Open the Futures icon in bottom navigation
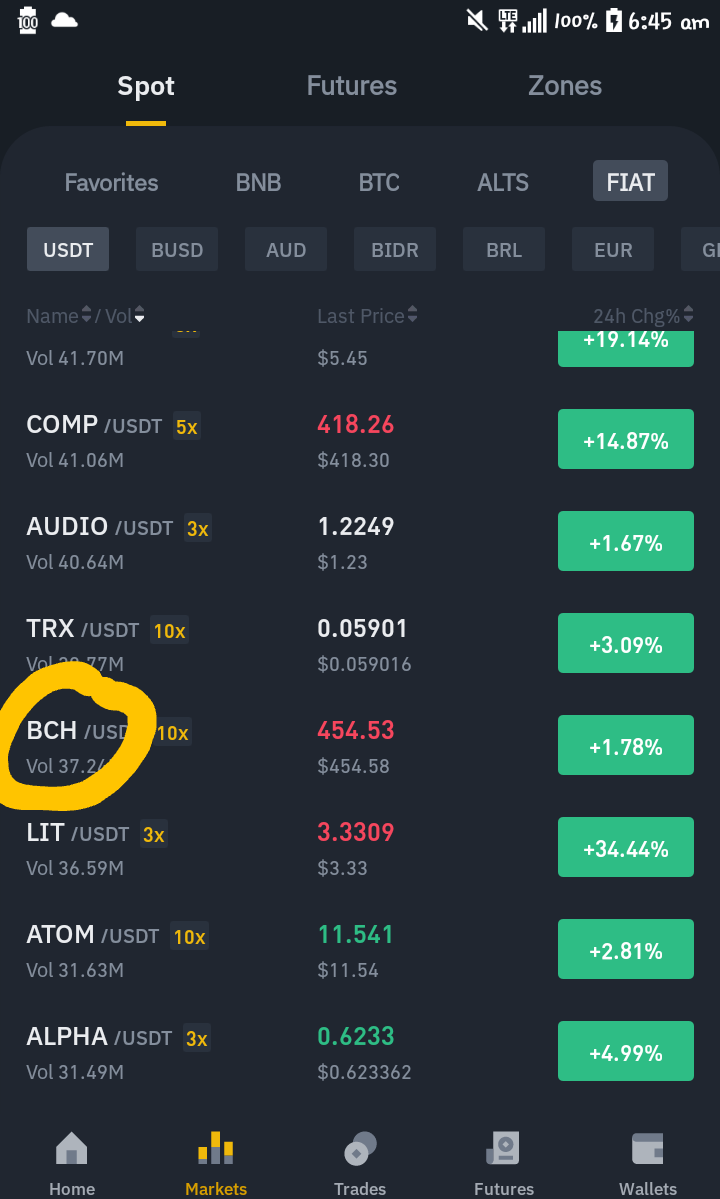This screenshot has width=720, height=1199. pos(504,1149)
